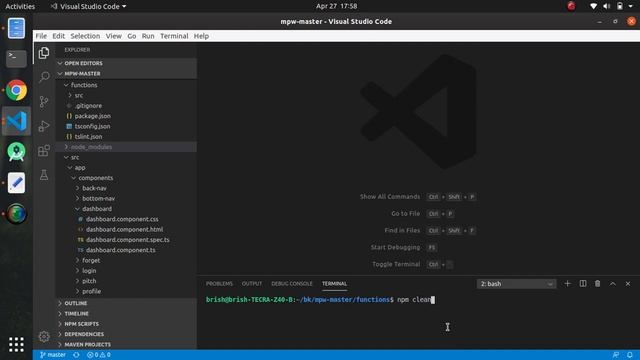Viewport: 640px width, 360px height.
Task: Open Visual Studio Code app menu in top bar
Action: [88, 6]
